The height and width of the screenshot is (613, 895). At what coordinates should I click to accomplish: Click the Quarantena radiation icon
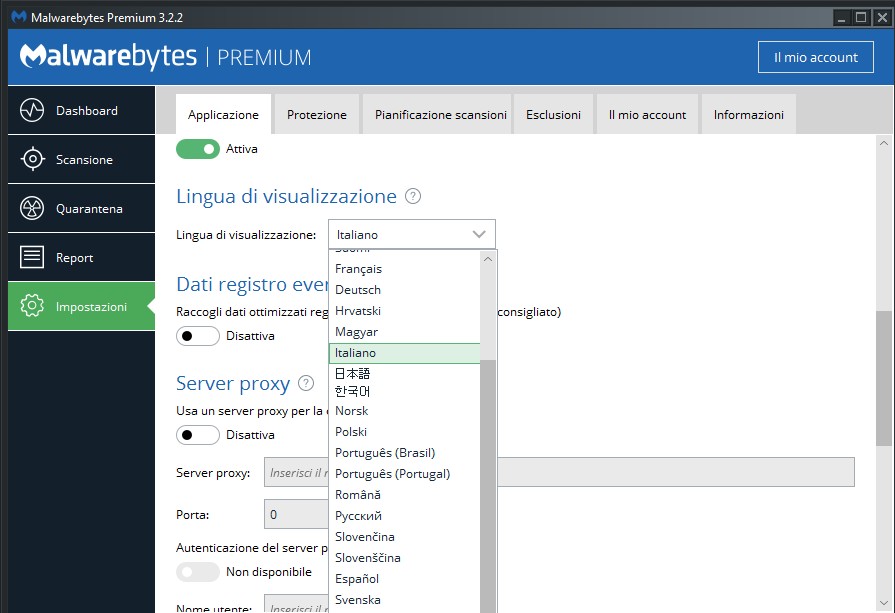(32, 208)
